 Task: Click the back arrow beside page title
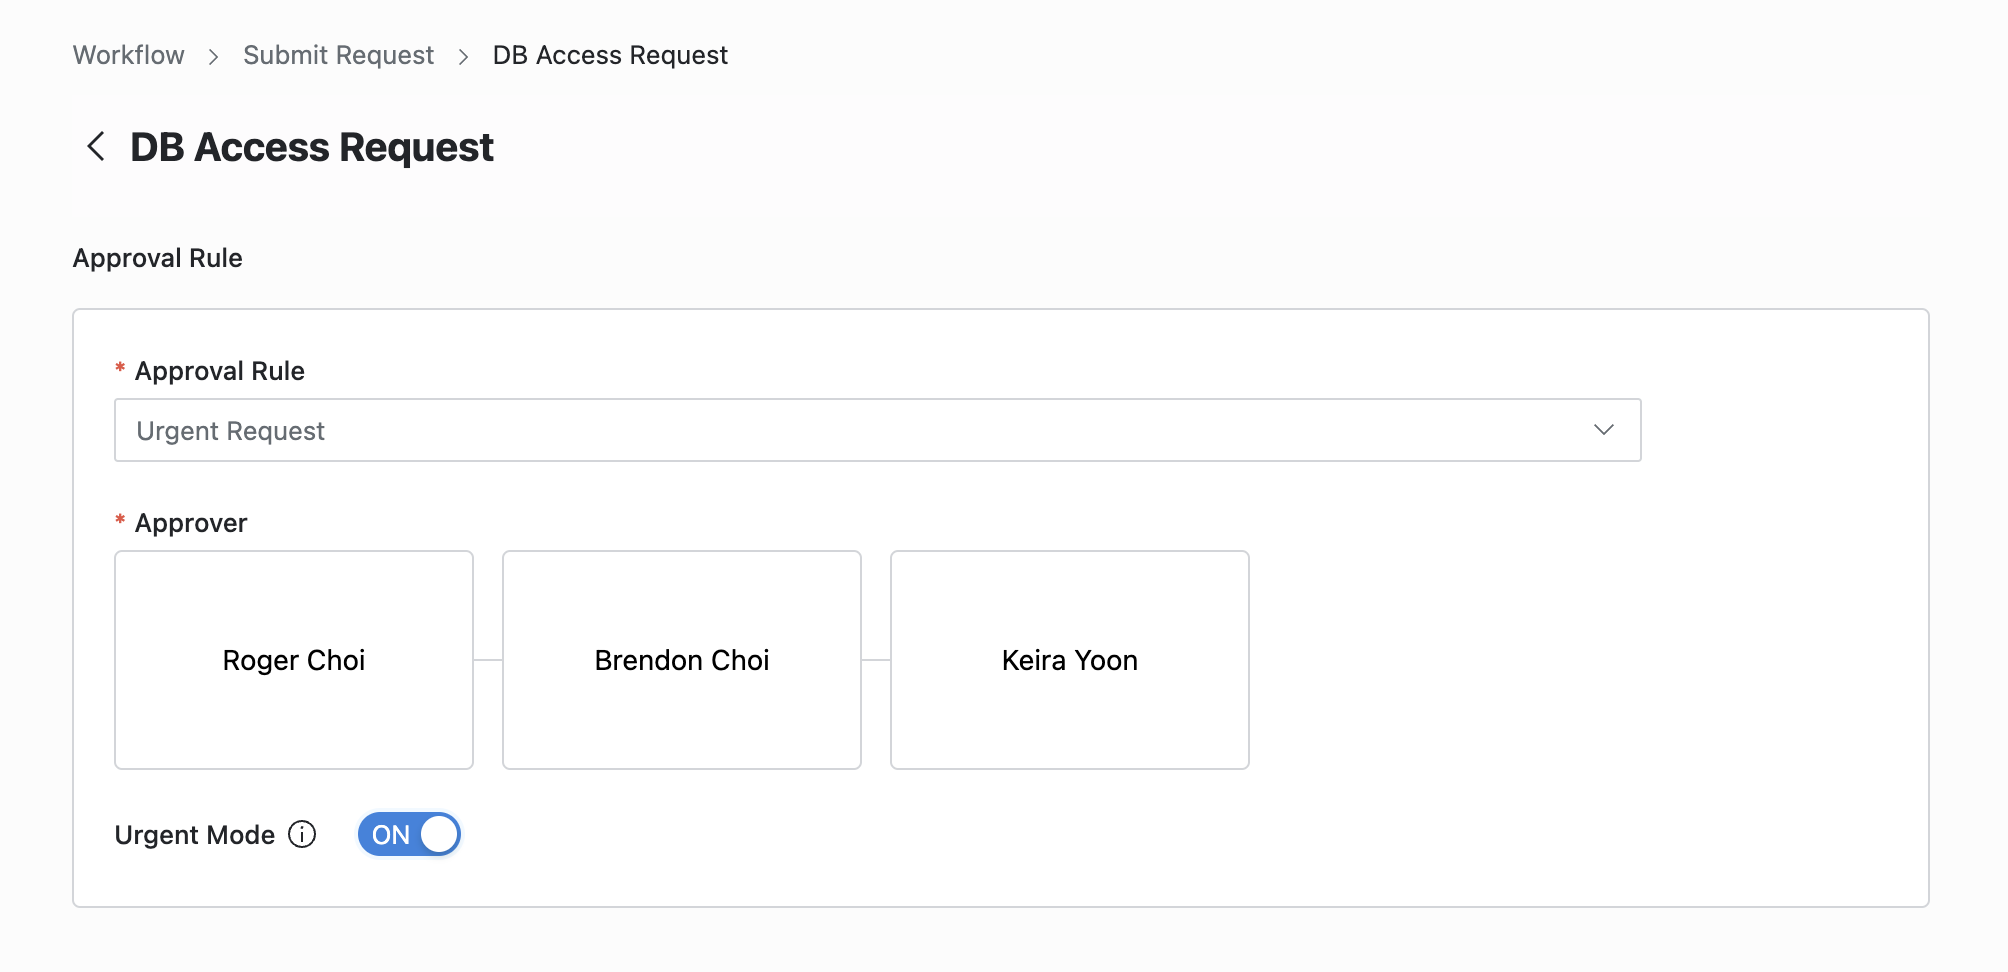(96, 147)
